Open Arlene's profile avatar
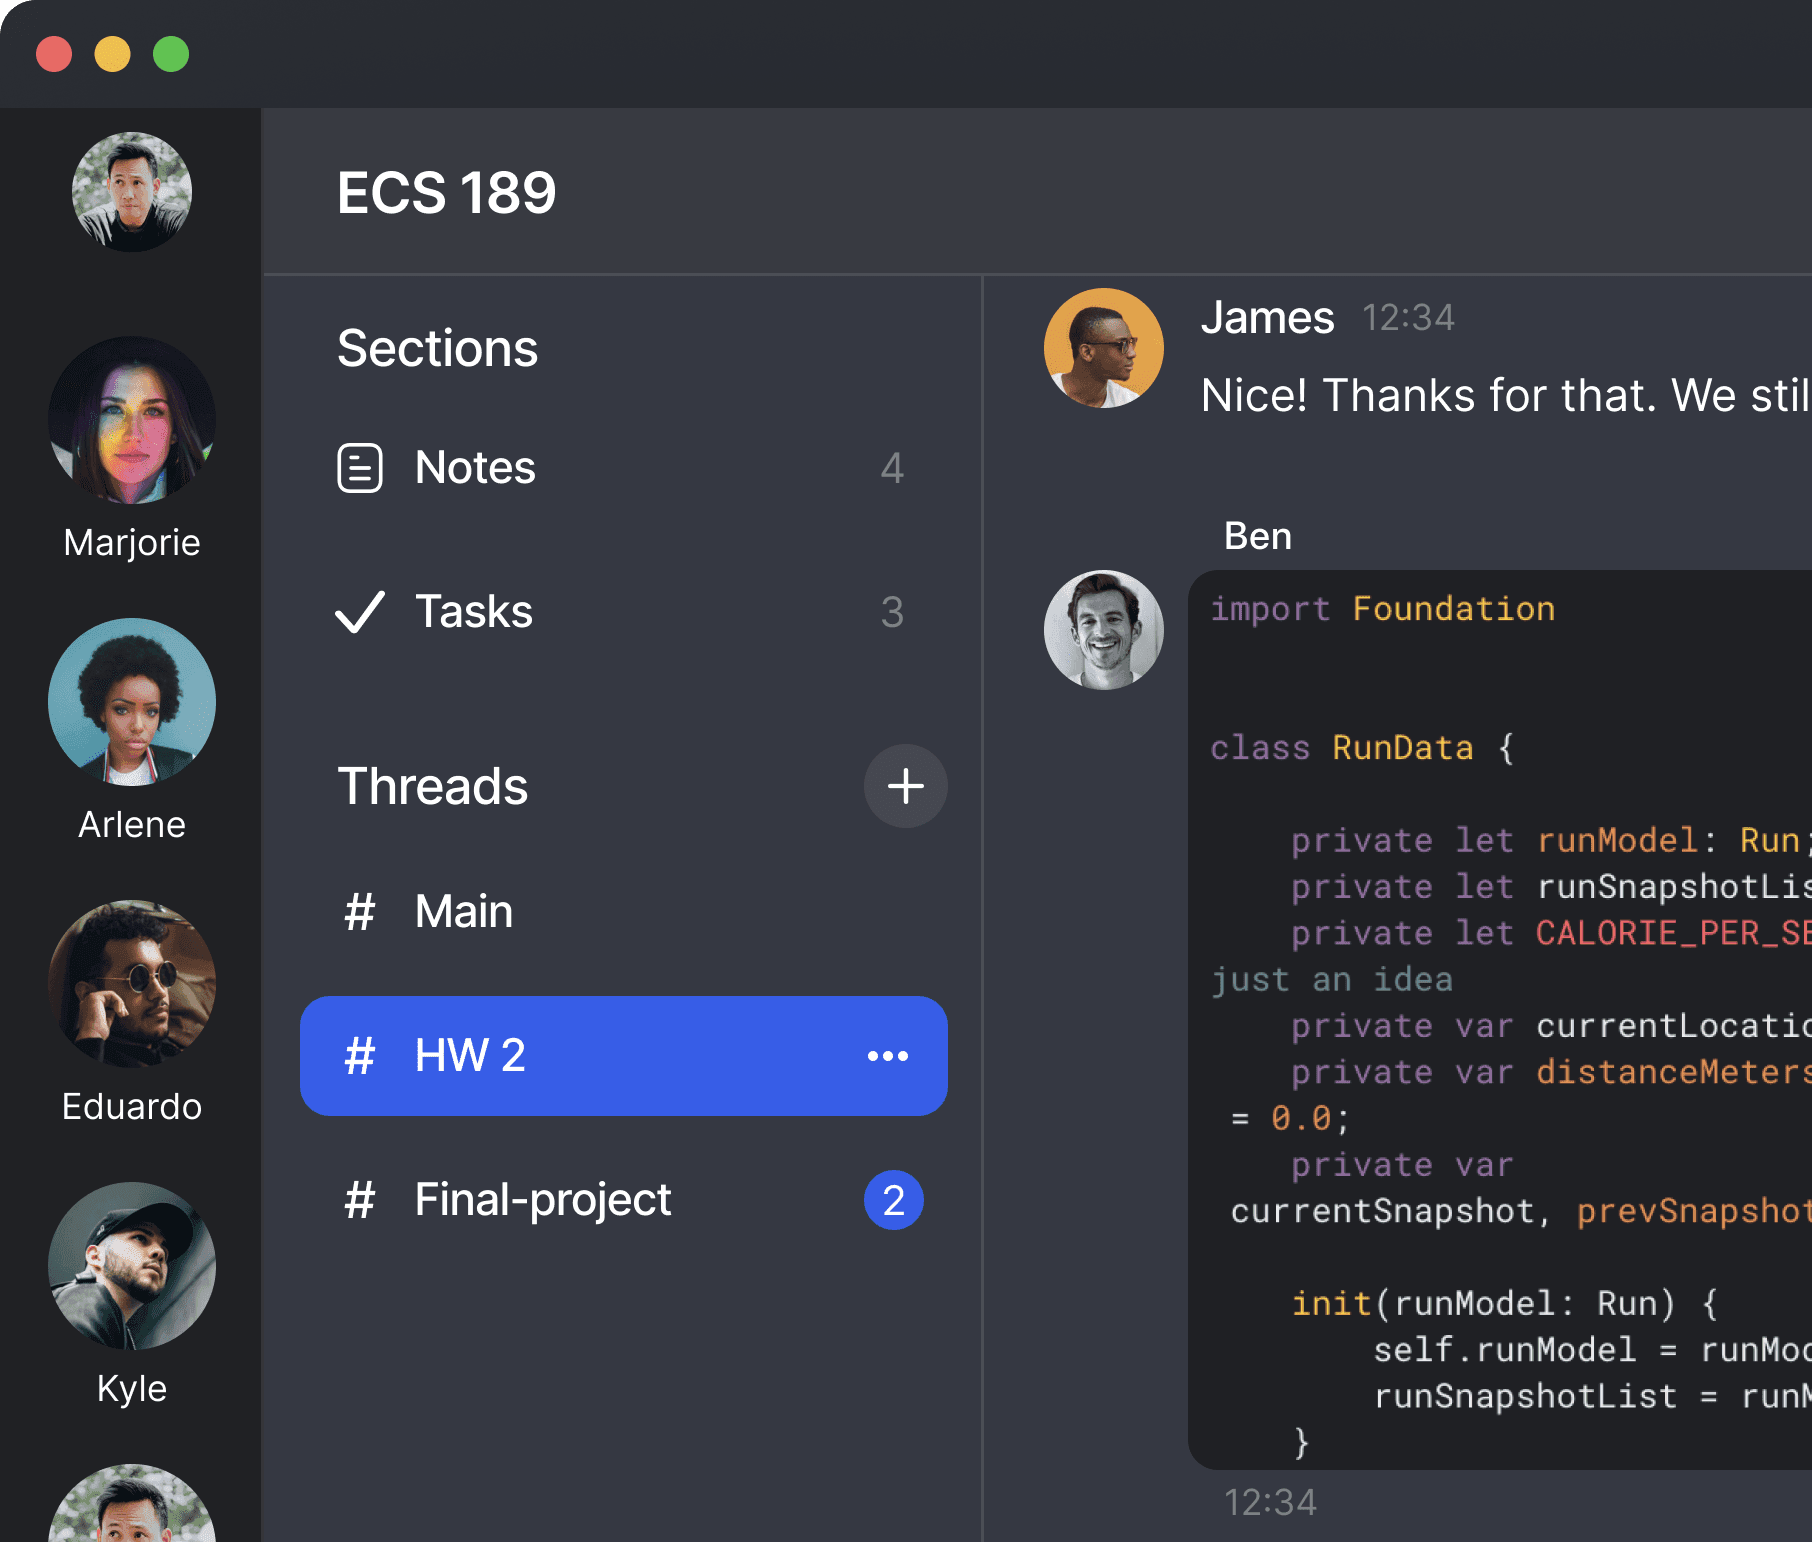Viewport: 1812px width, 1542px height. click(132, 702)
